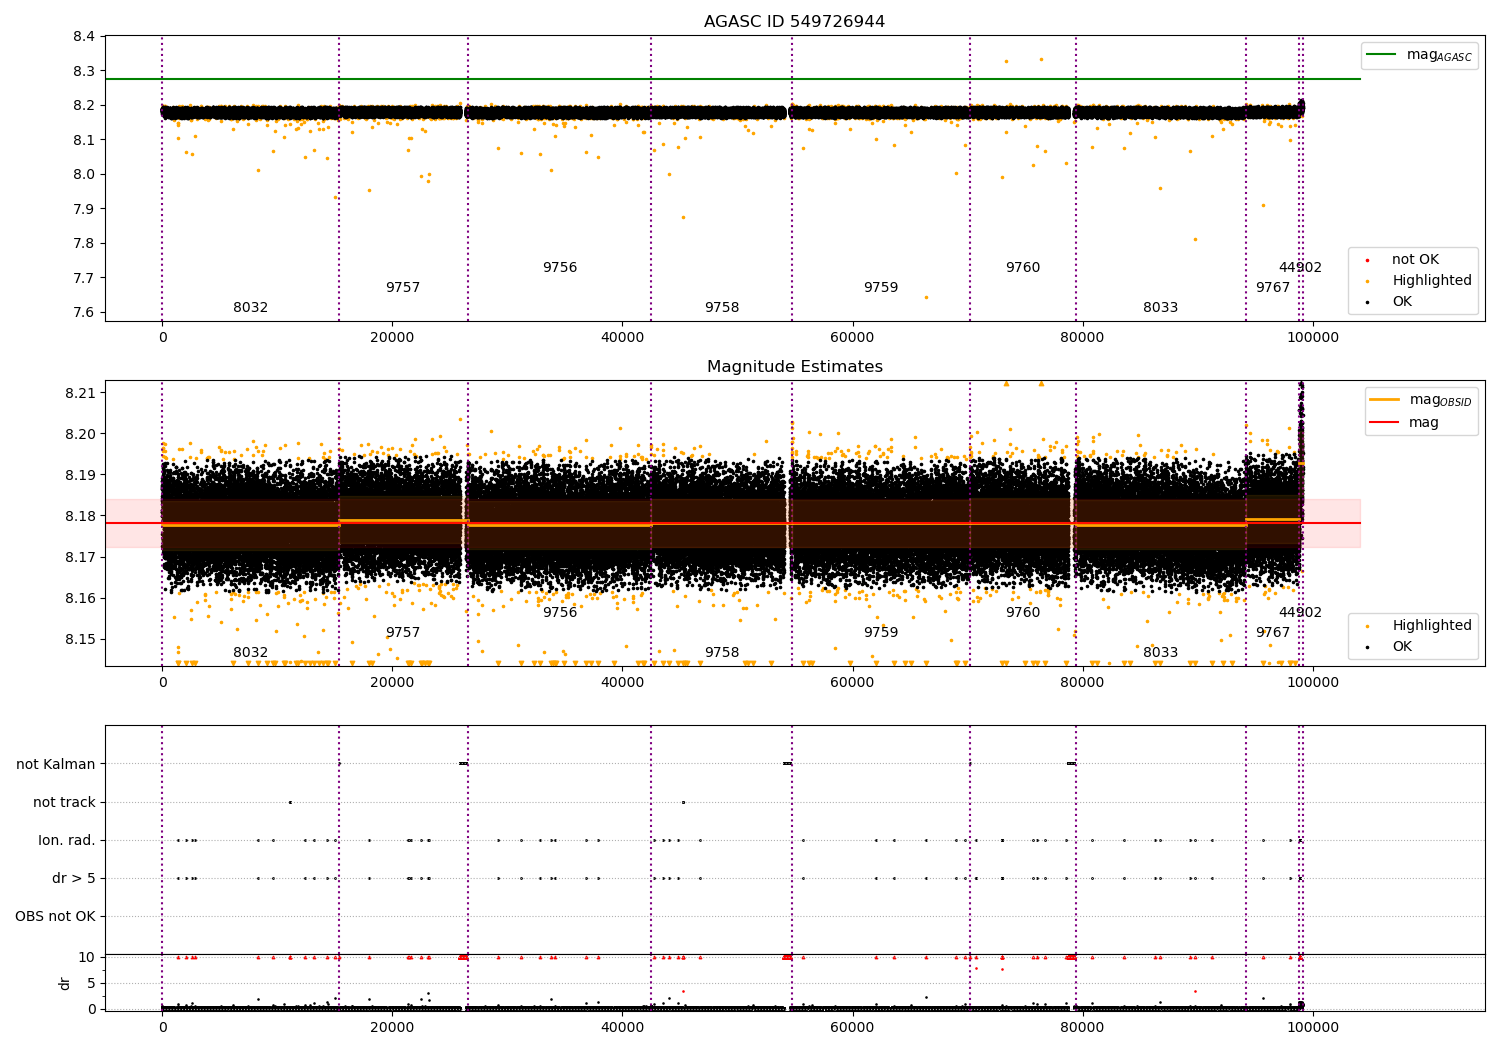Click obsid label 9757 in the top plot

403,288
